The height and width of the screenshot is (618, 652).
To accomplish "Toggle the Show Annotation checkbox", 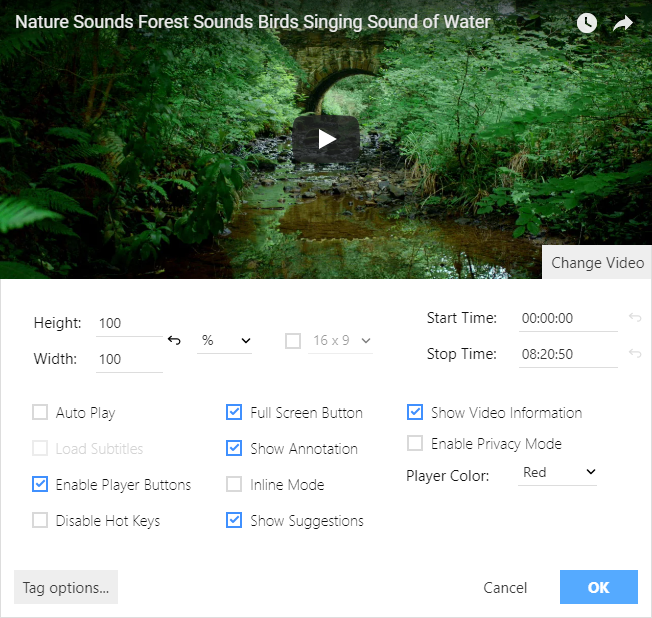I will click(234, 448).
